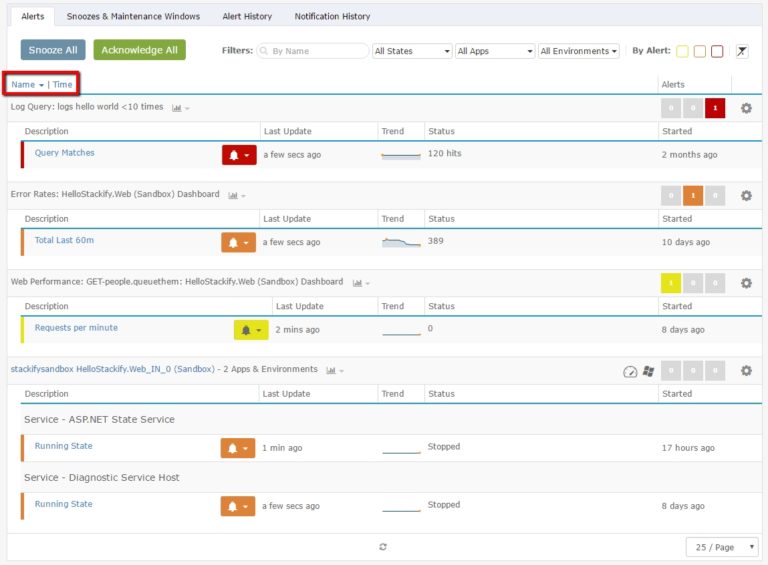Image resolution: width=768 pixels, height=565 pixels.
Task: Open the Query Matches link
Action: point(65,153)
